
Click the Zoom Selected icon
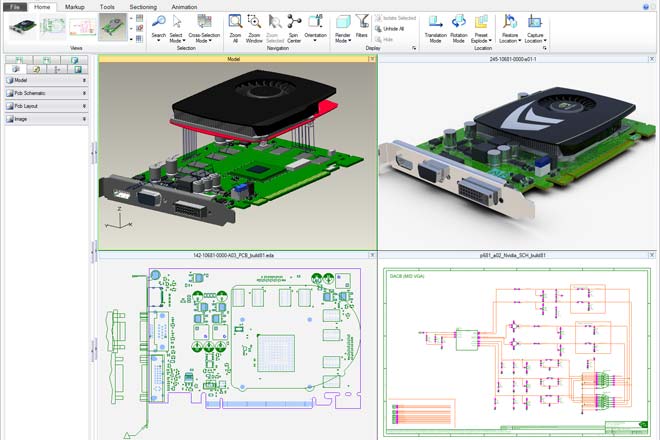(275, 22)
